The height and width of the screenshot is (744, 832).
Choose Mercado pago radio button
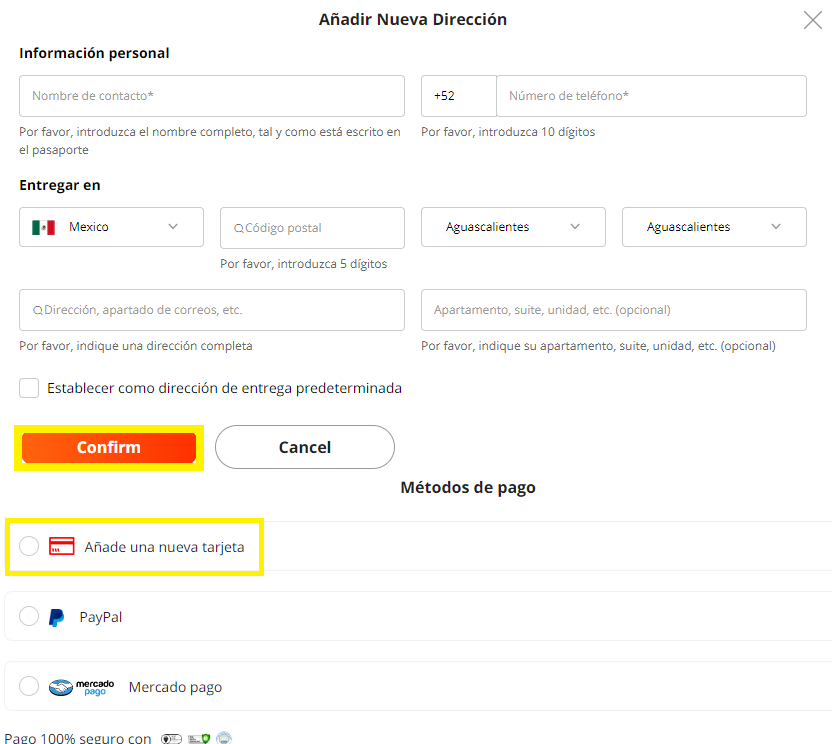(29, 686)
